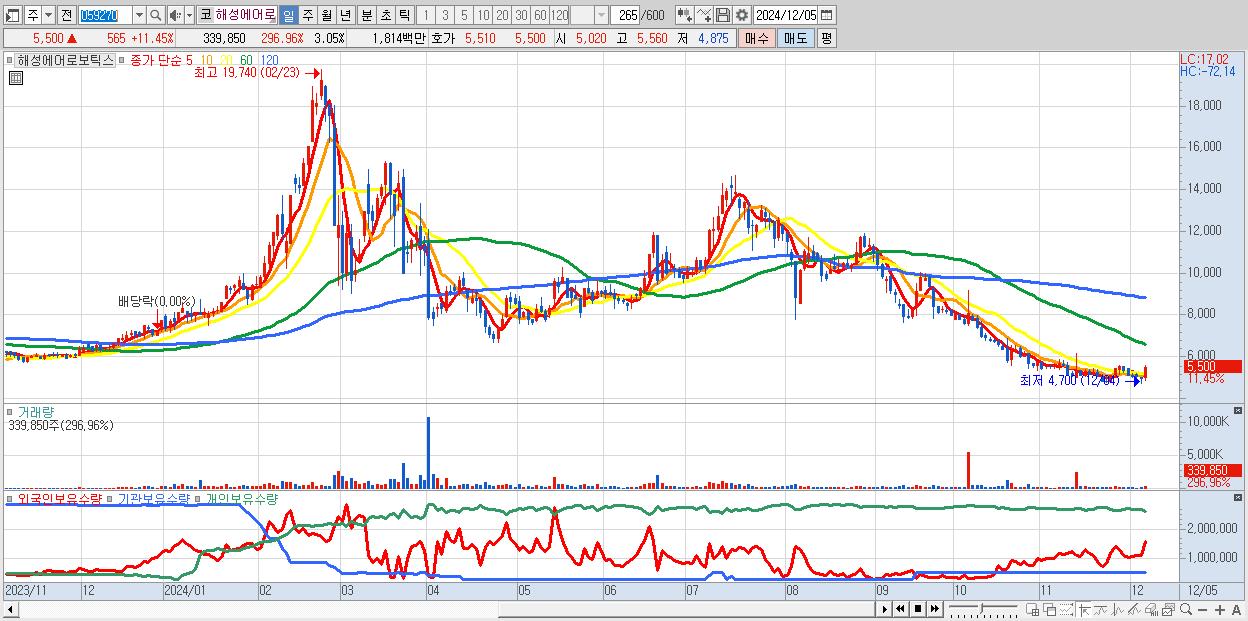Expand the stock code history dropdown
Screen dimensions: 1248x621
point(139,16)
